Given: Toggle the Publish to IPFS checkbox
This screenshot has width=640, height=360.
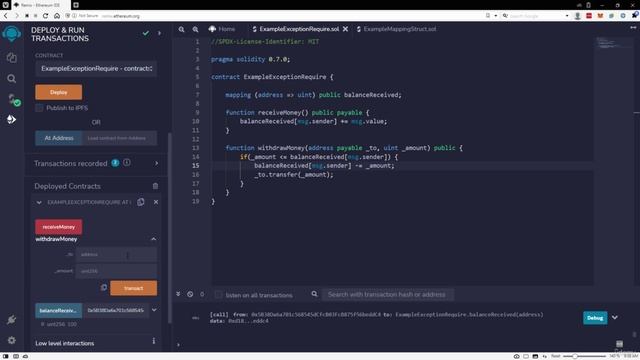Looking at the screenshot, I should coord(39,108).
